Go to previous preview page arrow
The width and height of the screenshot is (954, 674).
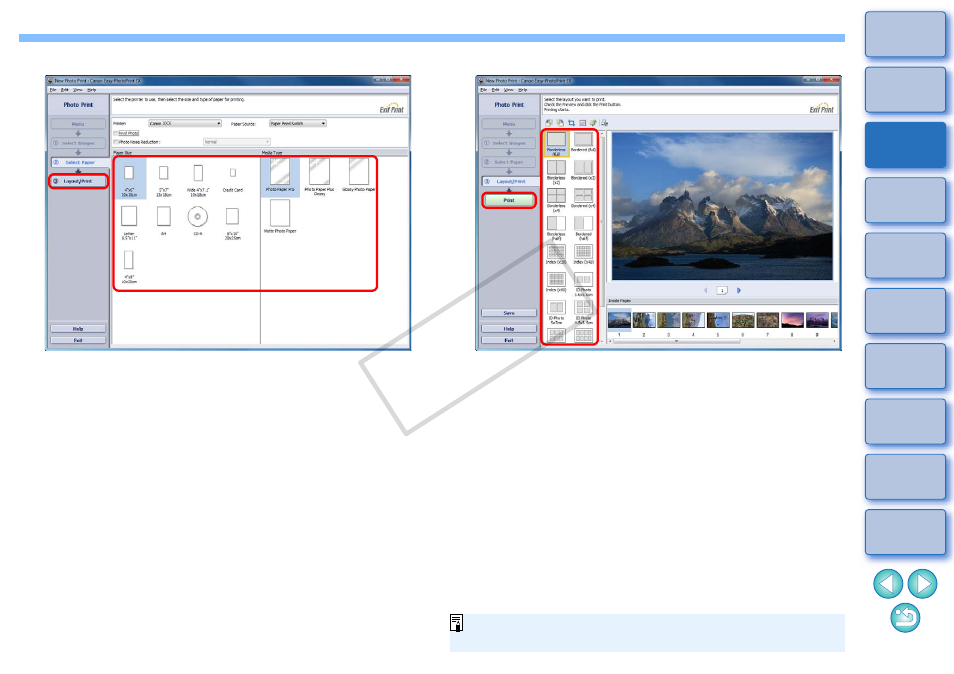pyautogui.click(x=706, y=291)
